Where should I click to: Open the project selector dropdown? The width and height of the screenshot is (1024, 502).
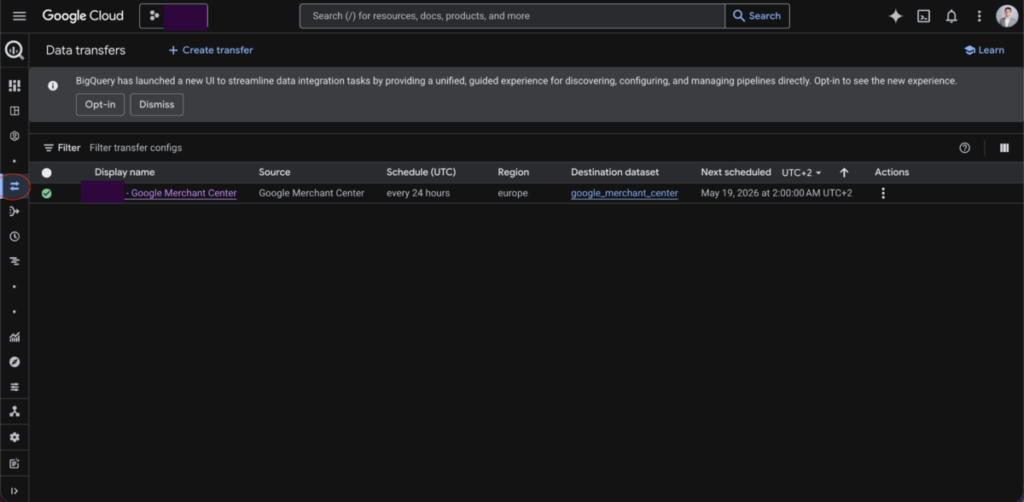click(x=174, y=16)
